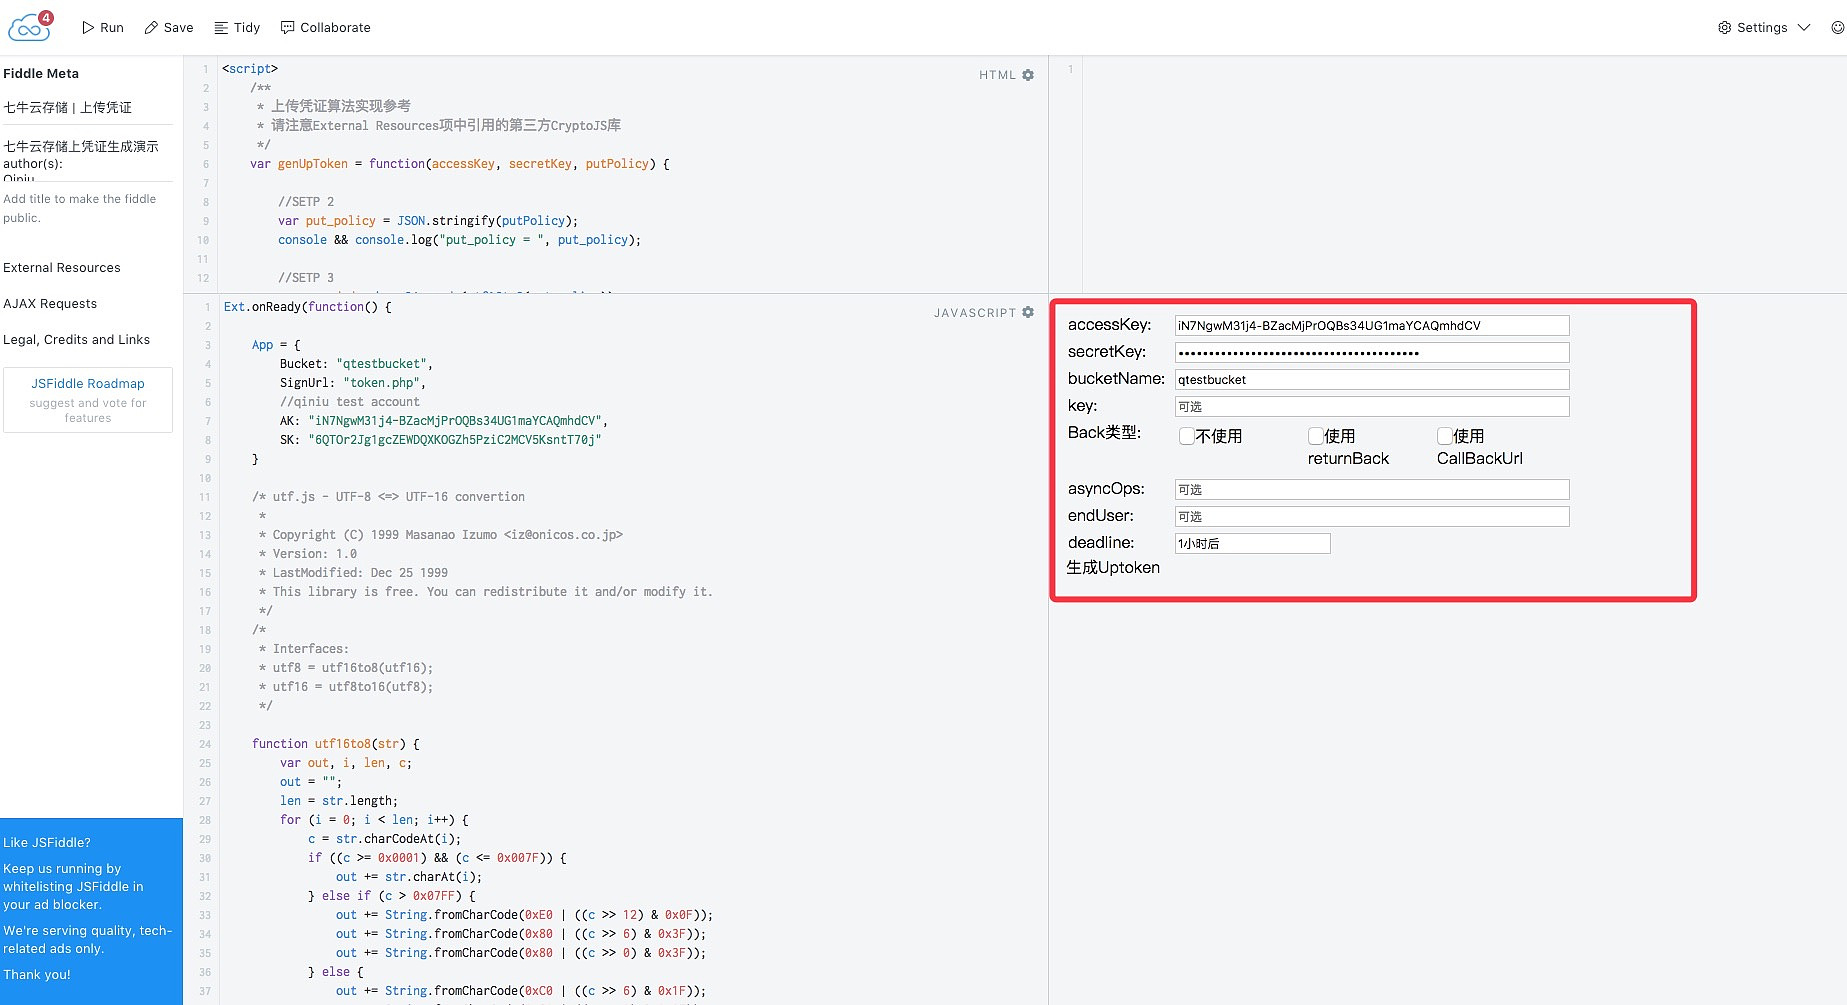1847x1005 pixels.
Task: Open the deadline 1小时后 selector
Action: [1252, 543]
